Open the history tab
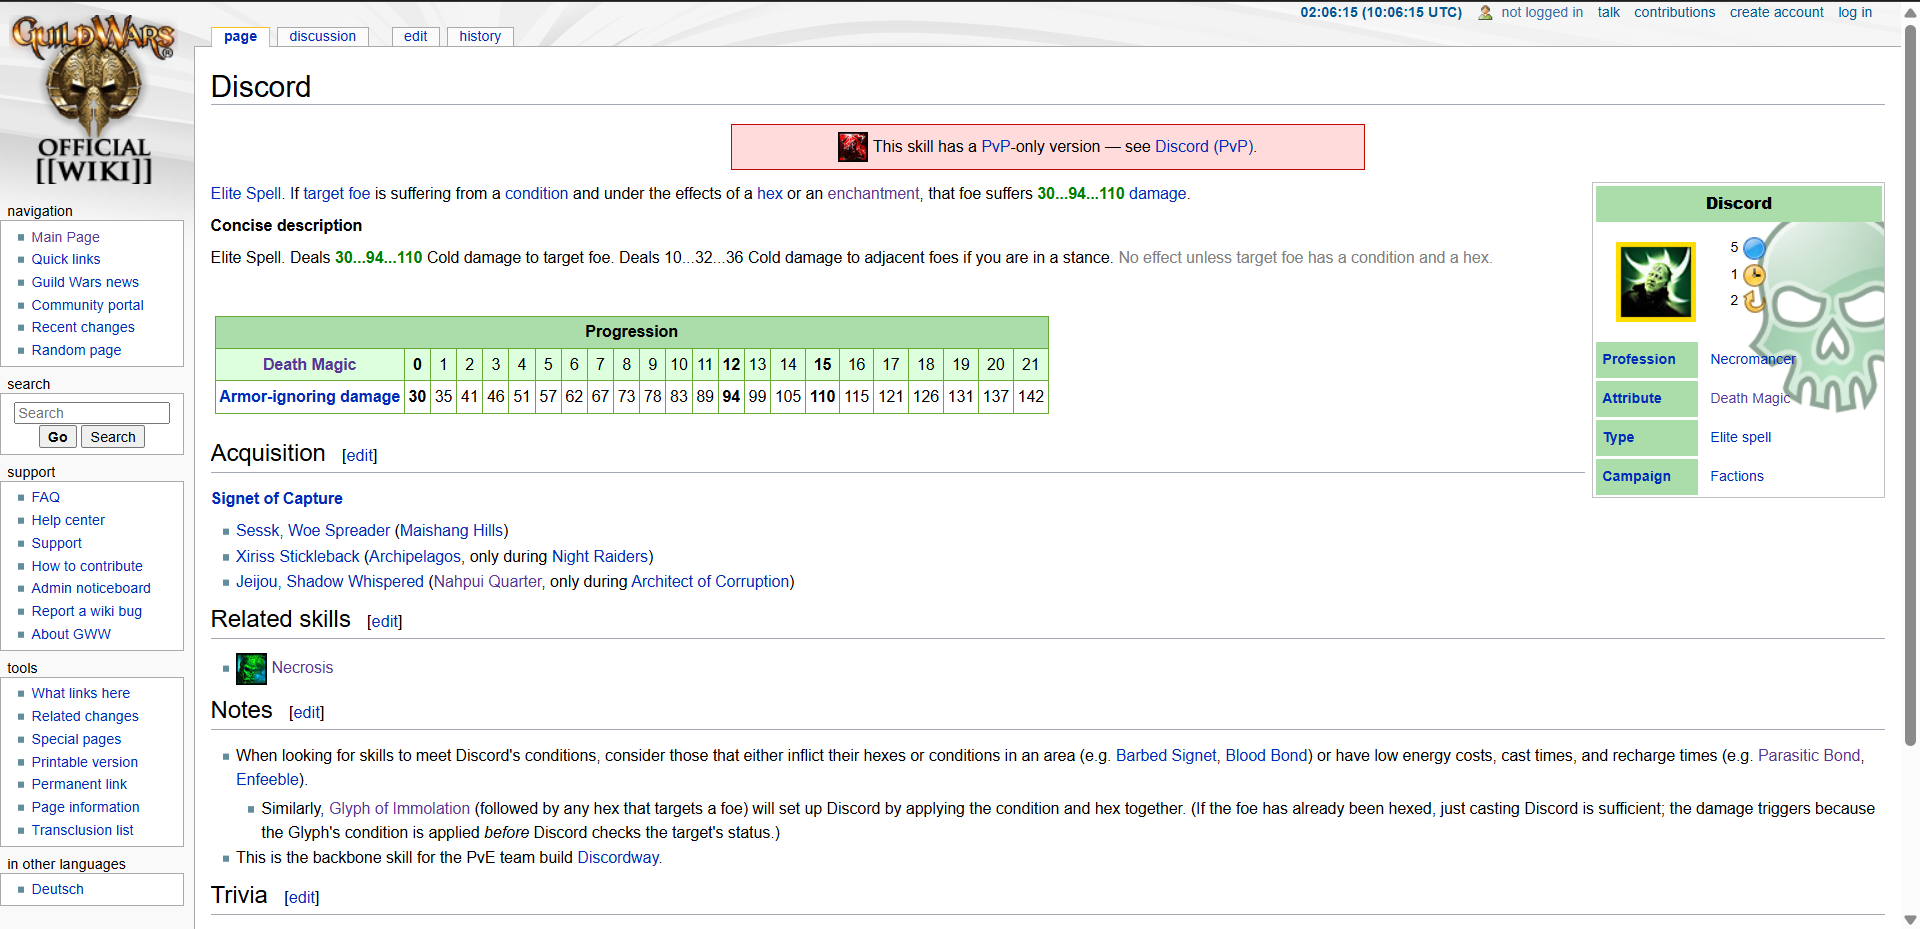Image resolution: width=1920 pixels, height=929 pixels. point(480,36)
